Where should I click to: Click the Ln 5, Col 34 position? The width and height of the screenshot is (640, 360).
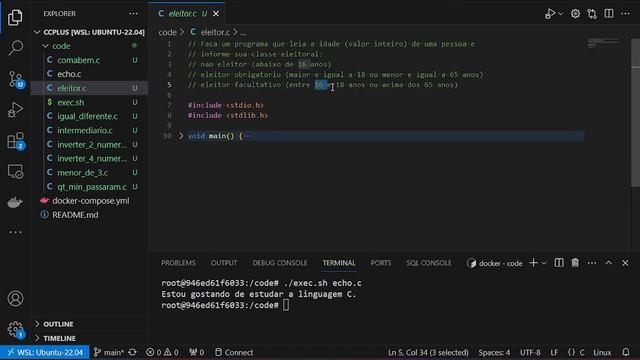[428, 352]
